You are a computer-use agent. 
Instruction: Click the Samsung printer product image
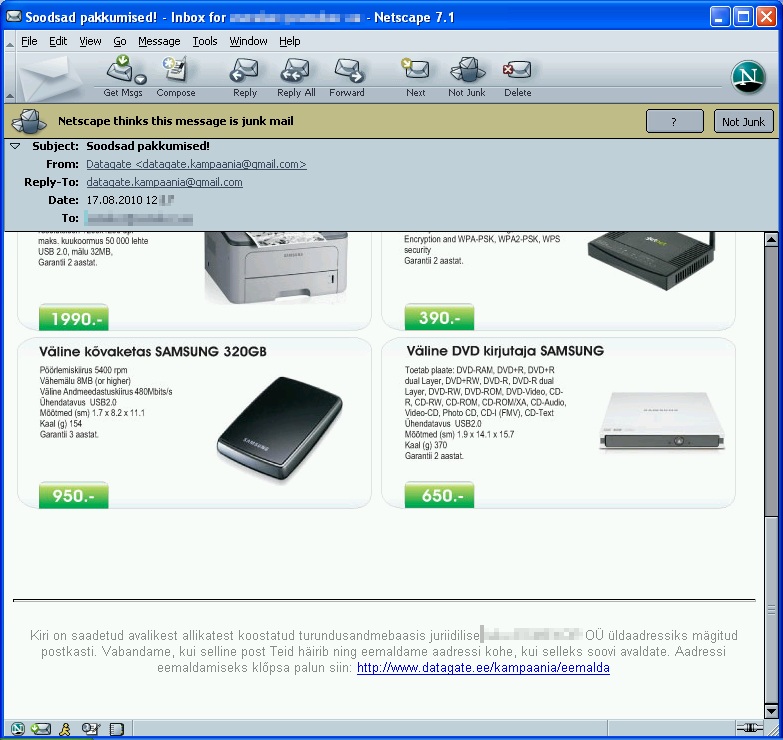click(x=276, y=267)
